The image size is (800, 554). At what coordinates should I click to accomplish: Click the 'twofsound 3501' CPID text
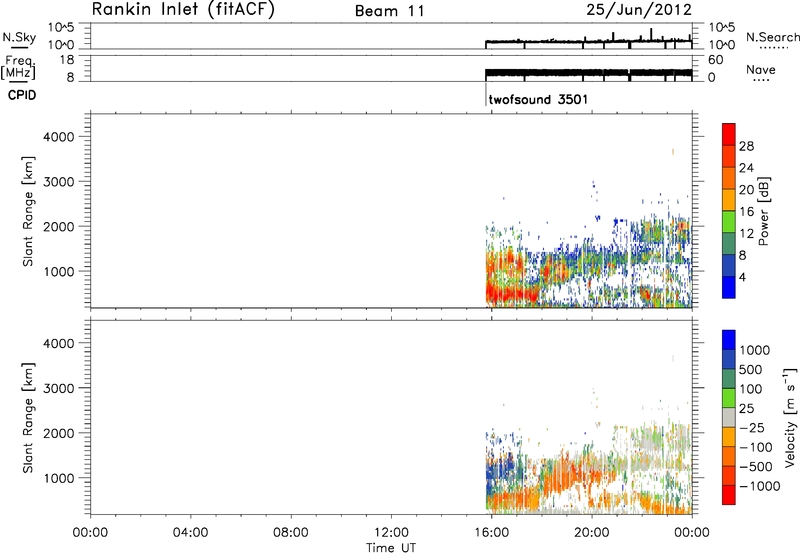tap(538, 99)
